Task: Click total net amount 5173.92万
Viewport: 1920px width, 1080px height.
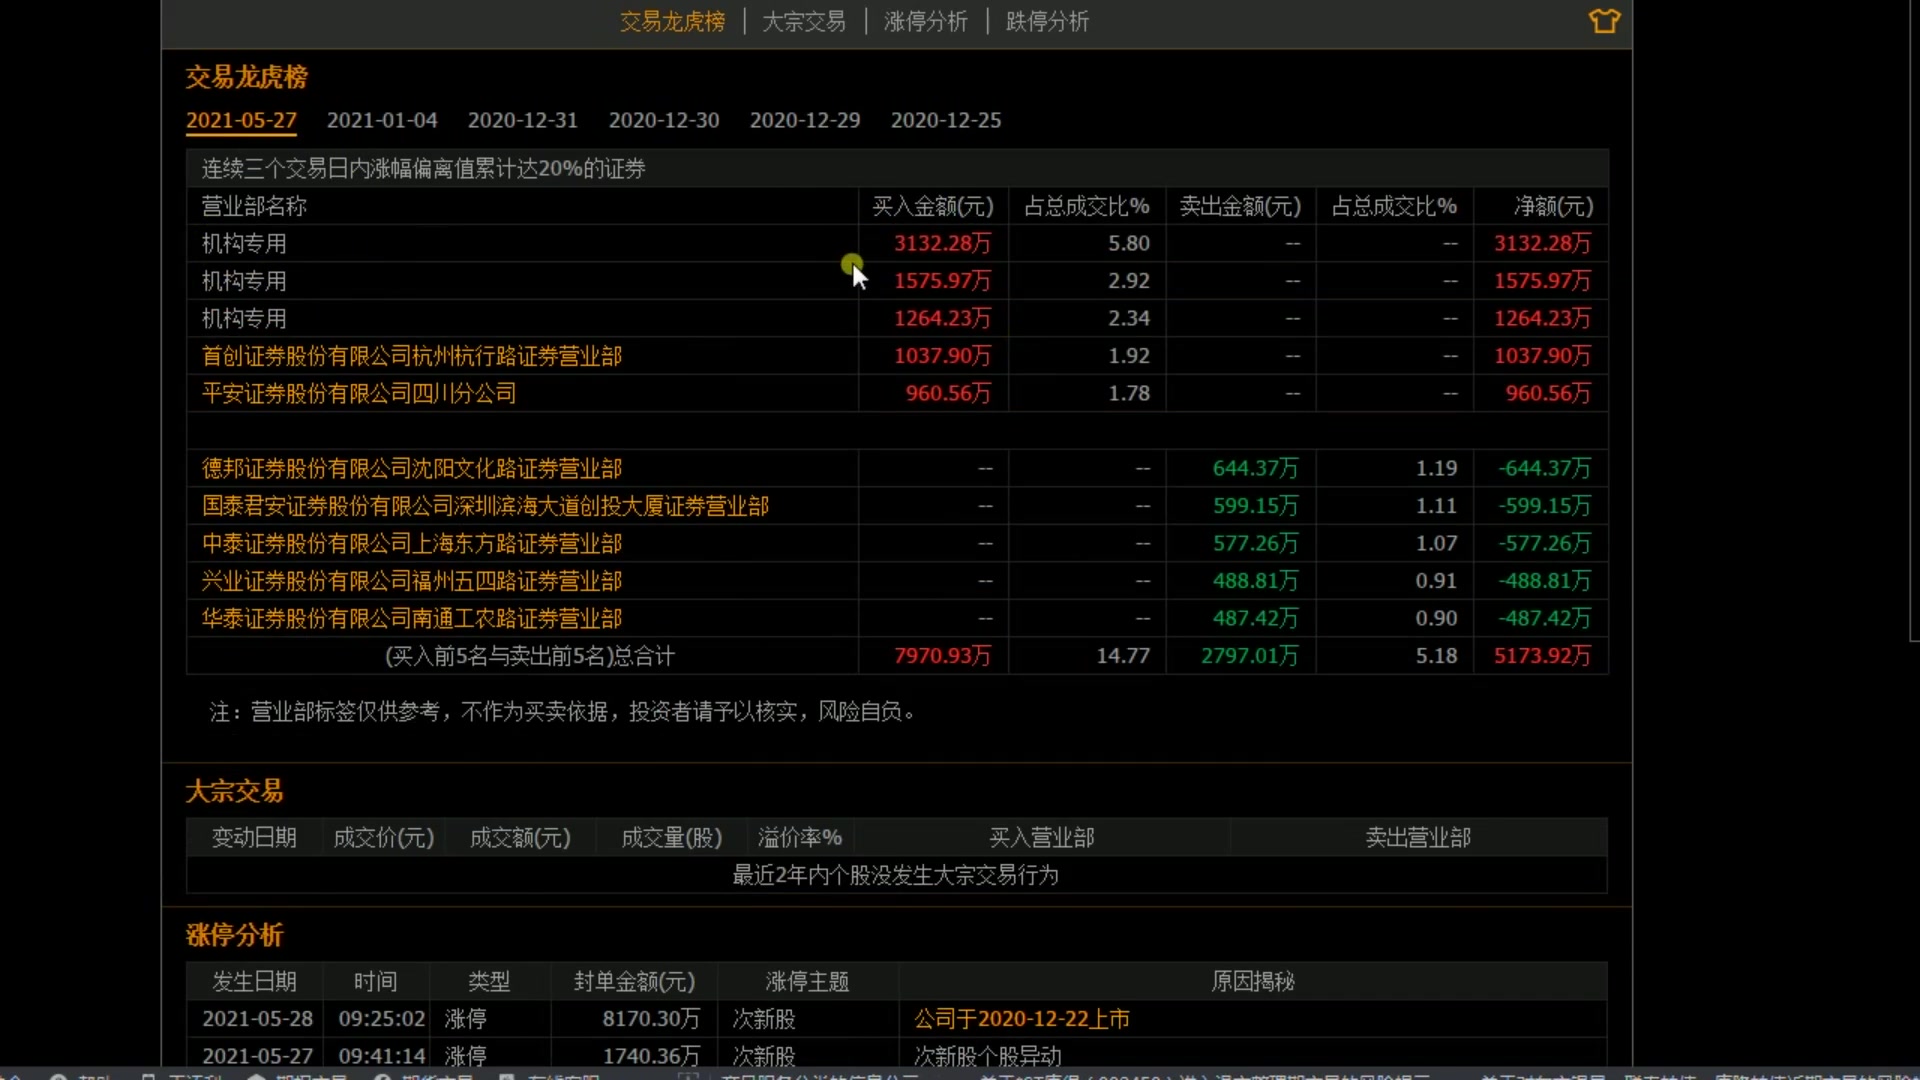Action: [1542, 656]
